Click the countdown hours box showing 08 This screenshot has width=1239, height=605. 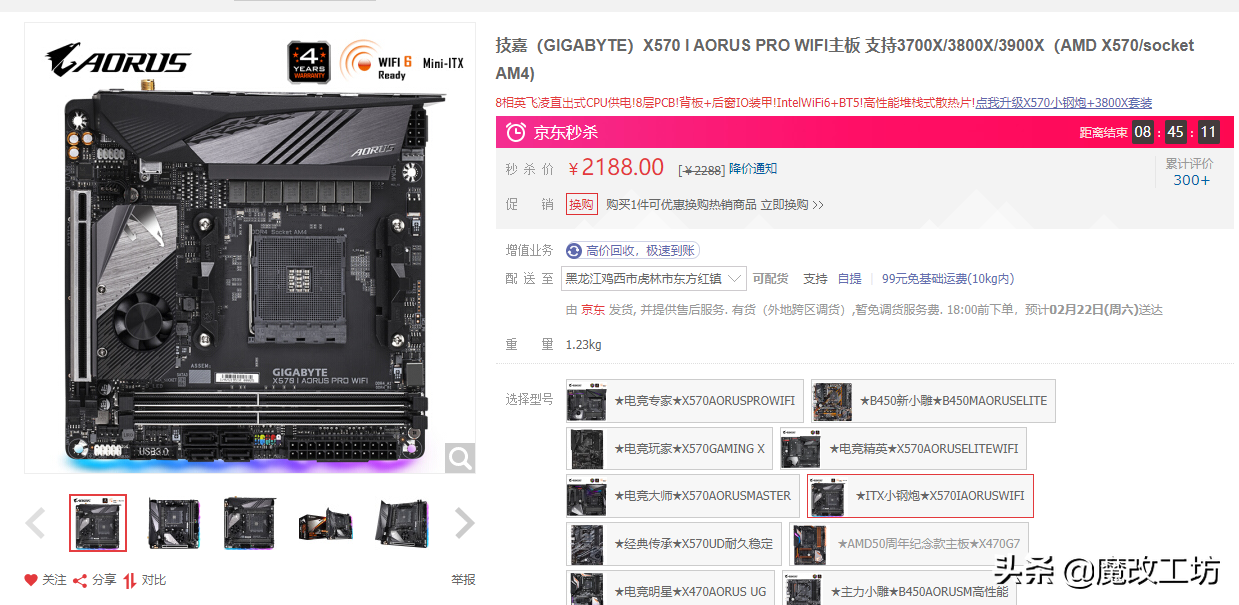point(1143,132)
